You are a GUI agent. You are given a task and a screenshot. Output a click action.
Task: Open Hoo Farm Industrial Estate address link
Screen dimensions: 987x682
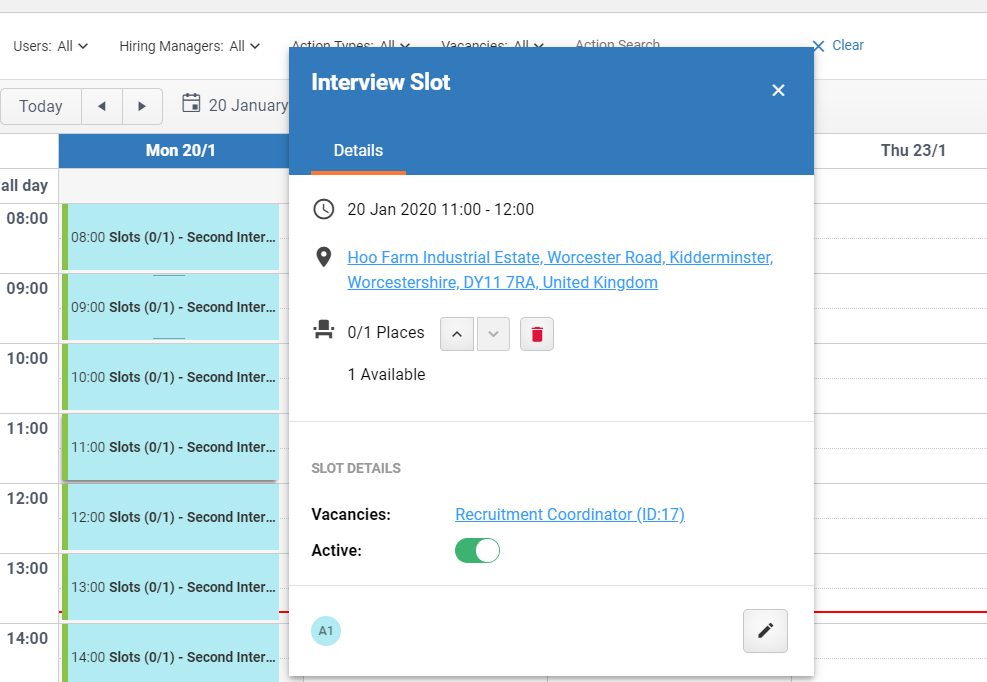click(560, 270)
